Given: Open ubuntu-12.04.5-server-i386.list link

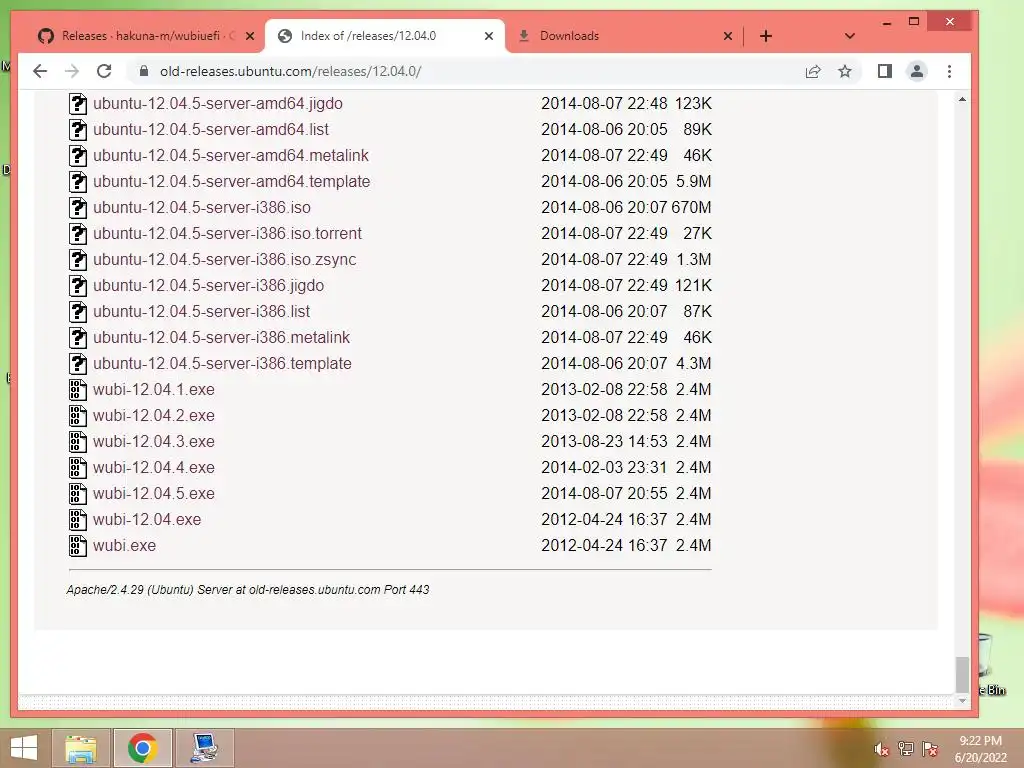Looking at the screenshot, I should coord(201,312).
